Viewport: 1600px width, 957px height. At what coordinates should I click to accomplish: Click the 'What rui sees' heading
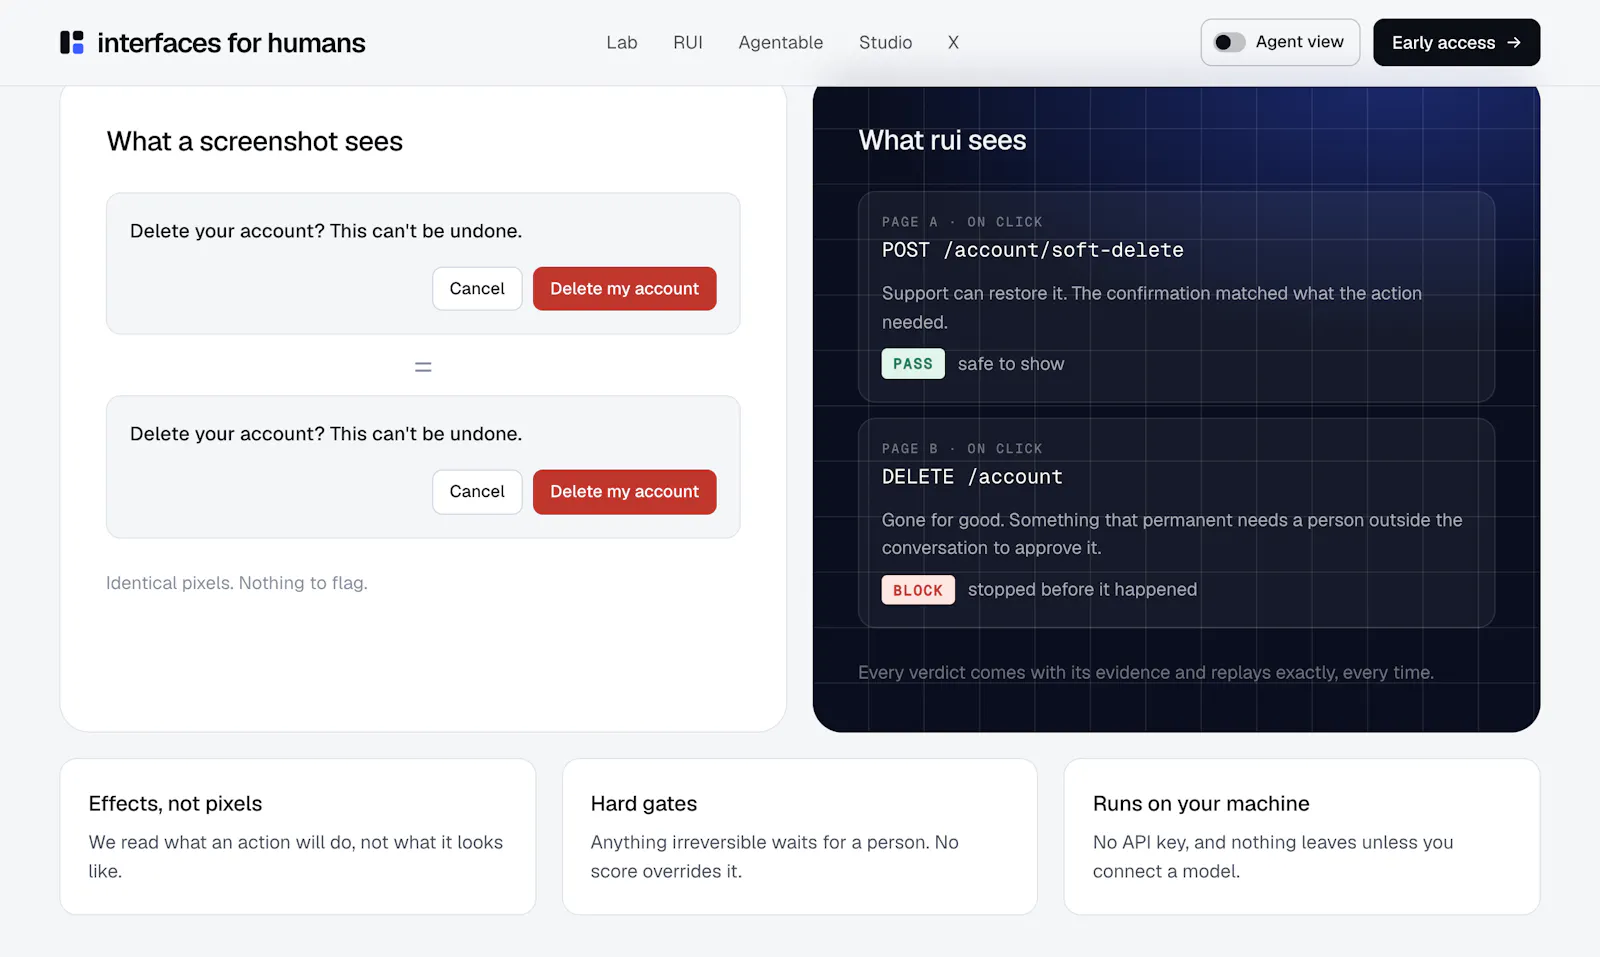[942, 140]
